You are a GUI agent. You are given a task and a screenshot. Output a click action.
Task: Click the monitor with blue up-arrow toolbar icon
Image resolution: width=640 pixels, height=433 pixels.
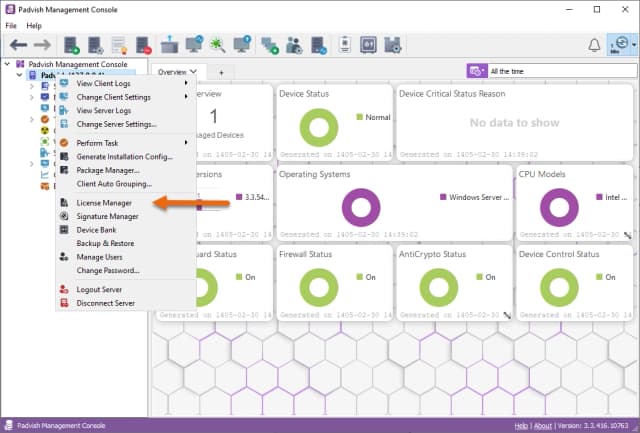point(242,45)
